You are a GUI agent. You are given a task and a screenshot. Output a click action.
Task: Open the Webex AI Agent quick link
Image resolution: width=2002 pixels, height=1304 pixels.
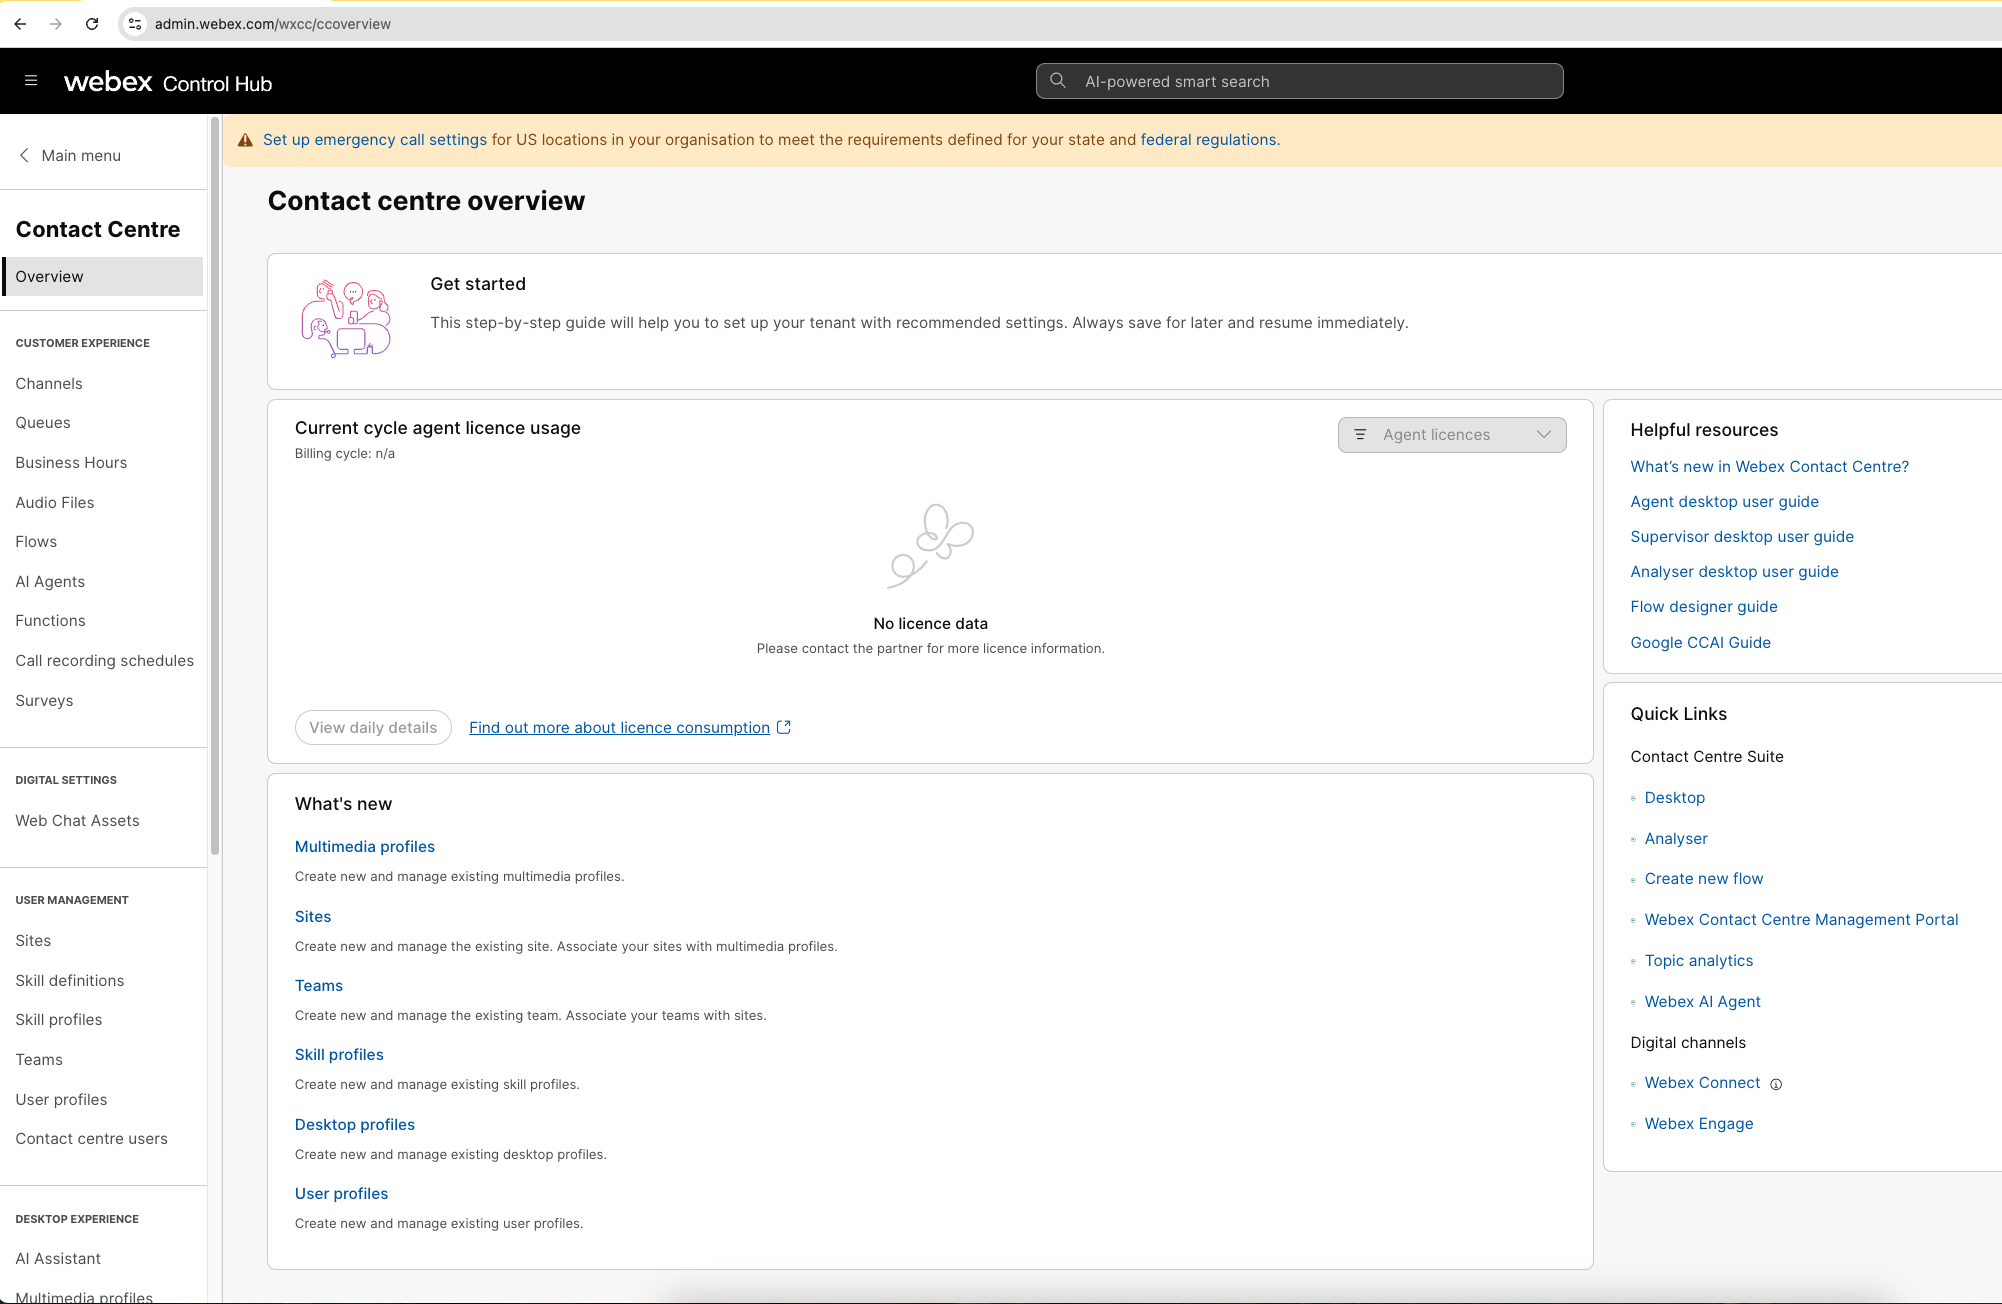1702,1002
